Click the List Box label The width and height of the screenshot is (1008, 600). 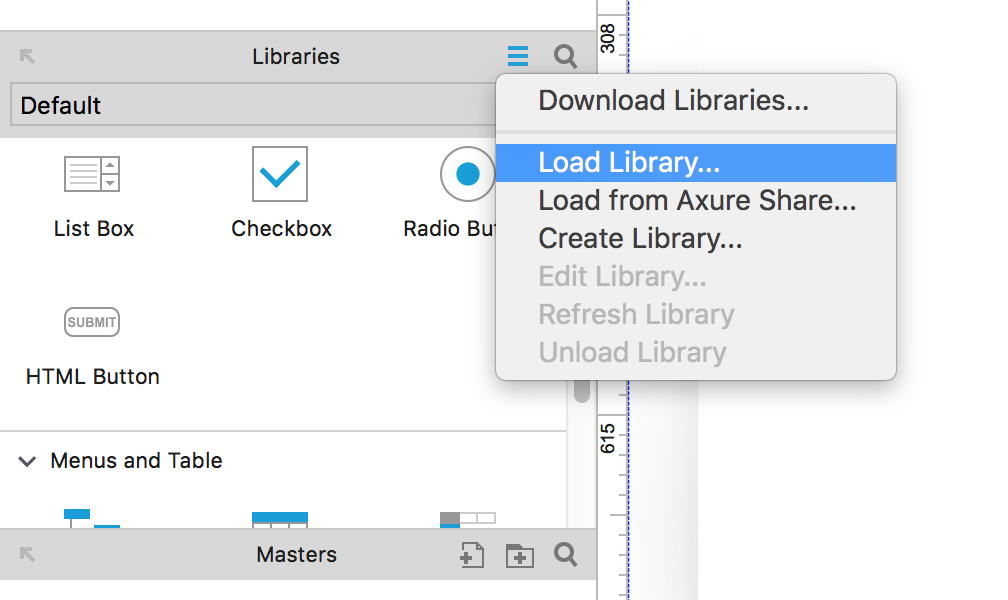(94, 228)
